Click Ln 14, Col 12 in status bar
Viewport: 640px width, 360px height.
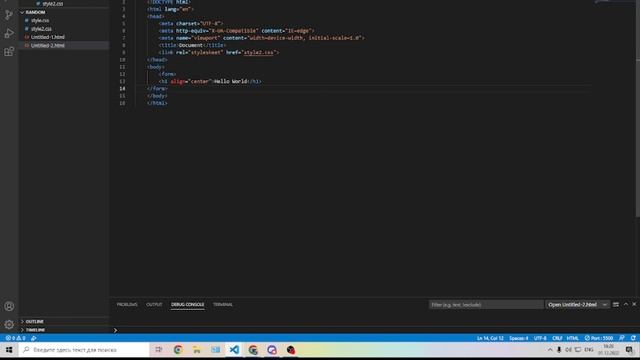[490, 338]
